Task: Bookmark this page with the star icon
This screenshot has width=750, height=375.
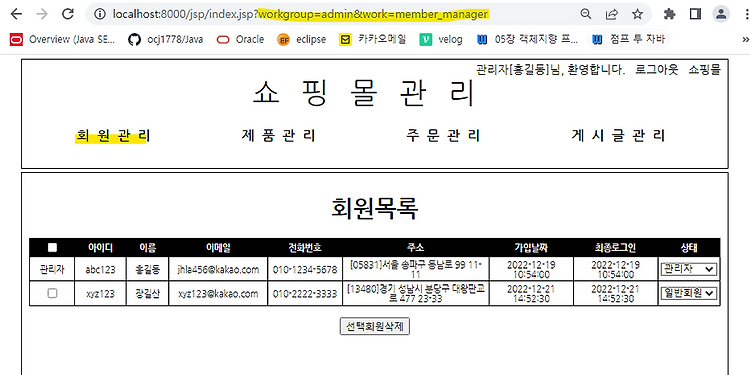Action: 637,14
